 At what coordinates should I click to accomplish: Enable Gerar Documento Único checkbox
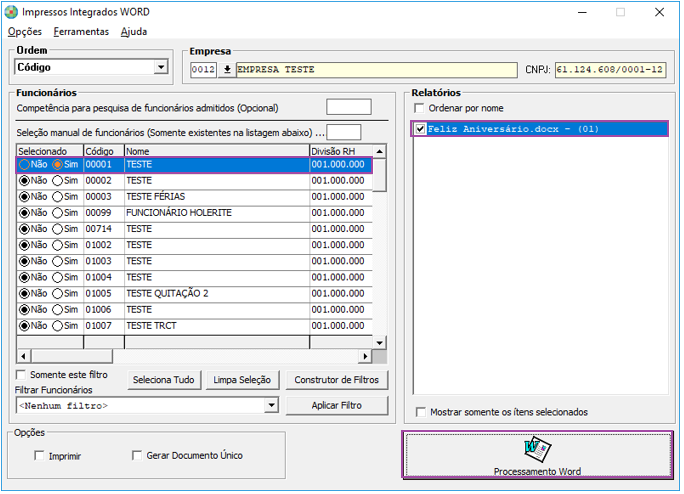[137, 456]
